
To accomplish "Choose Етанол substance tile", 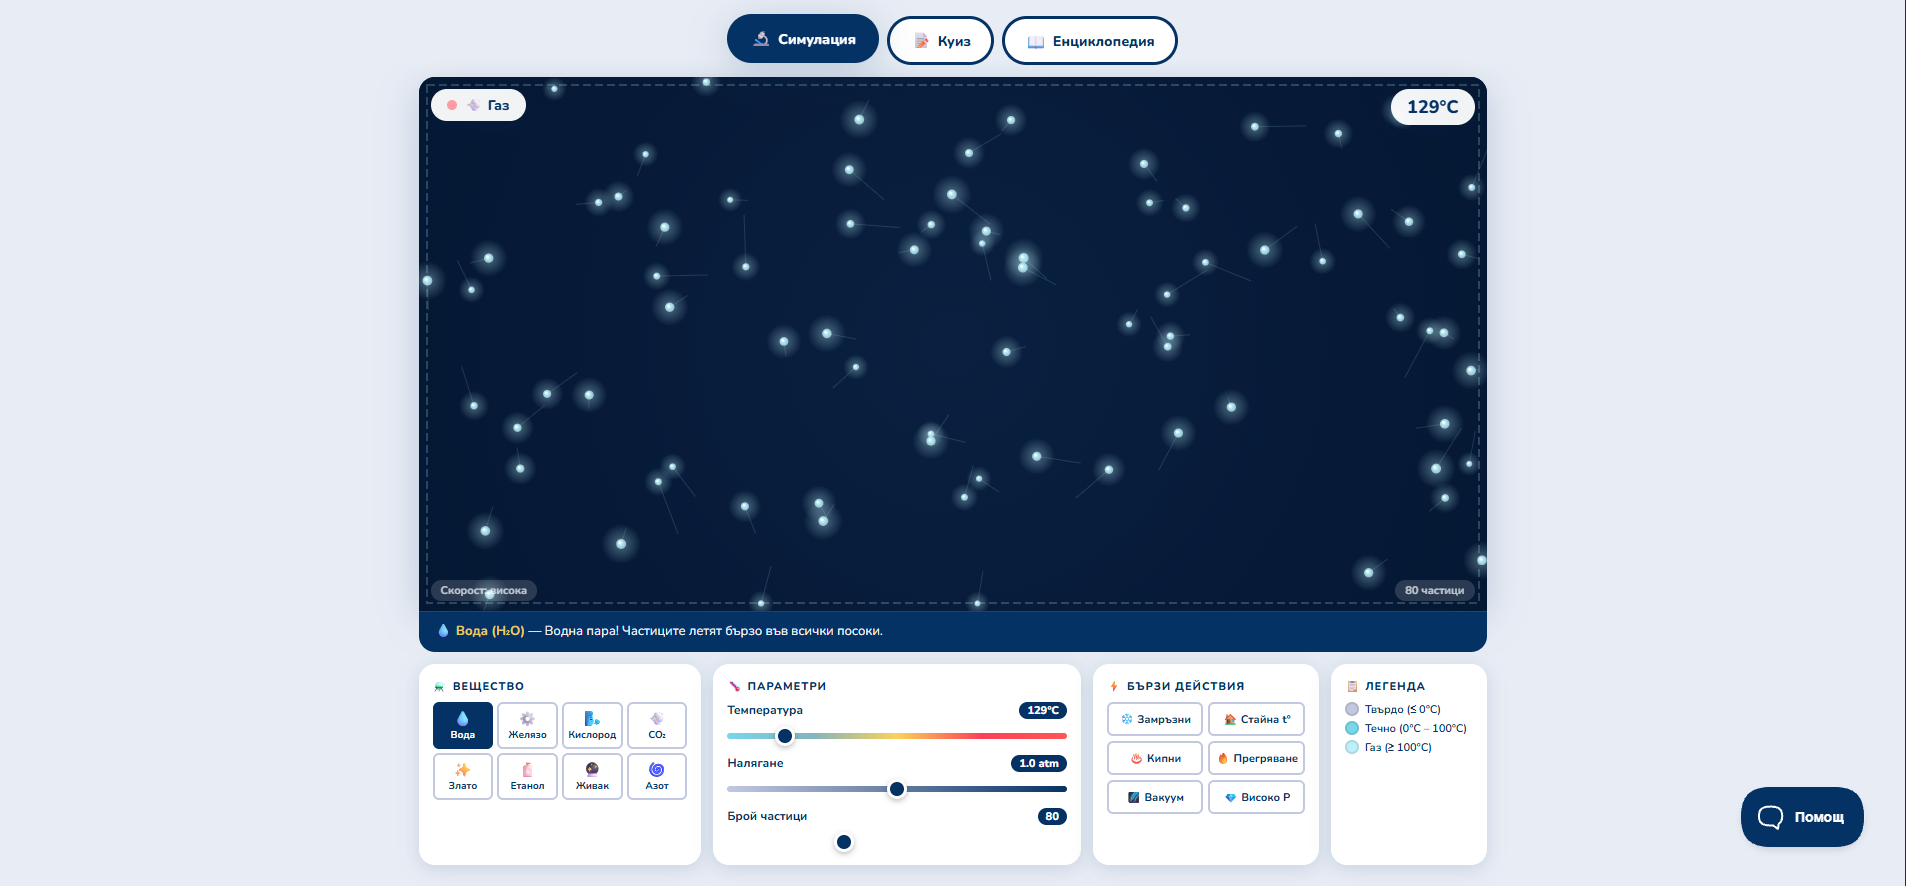I will pyautogui.click(x=527, y=776).
